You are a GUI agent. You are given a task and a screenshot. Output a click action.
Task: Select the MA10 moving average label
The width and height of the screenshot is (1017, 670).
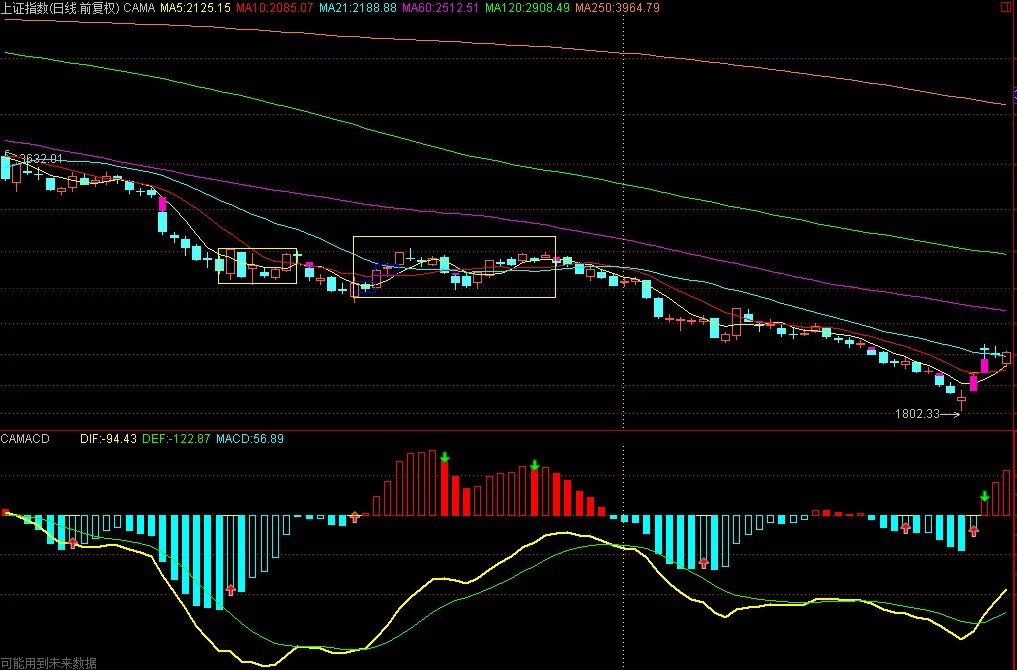274,7
